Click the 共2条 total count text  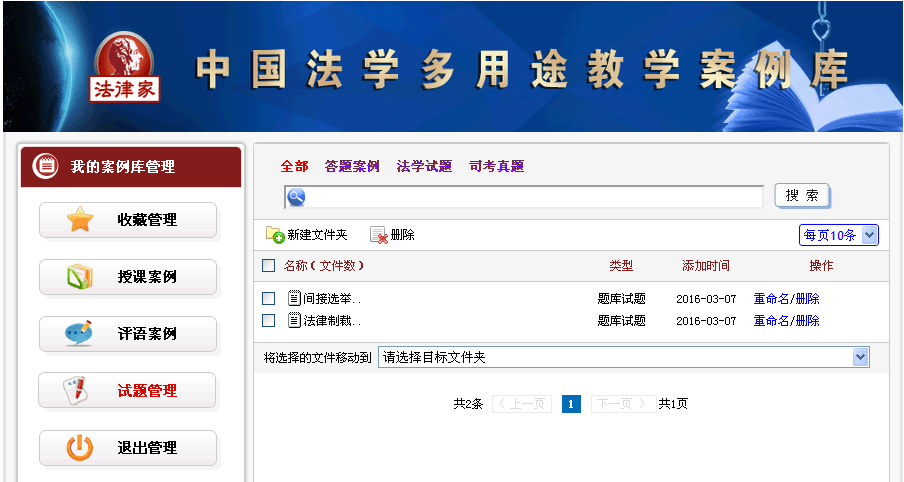[468, 404]
